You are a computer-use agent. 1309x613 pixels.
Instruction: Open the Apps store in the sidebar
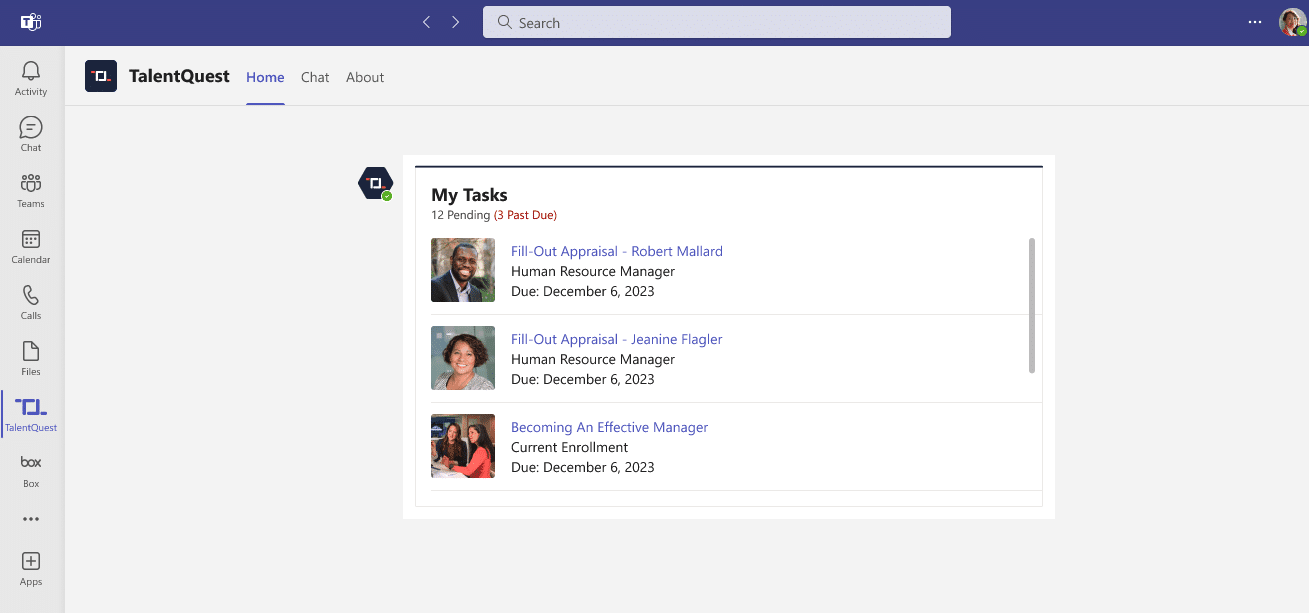point(31,568)
